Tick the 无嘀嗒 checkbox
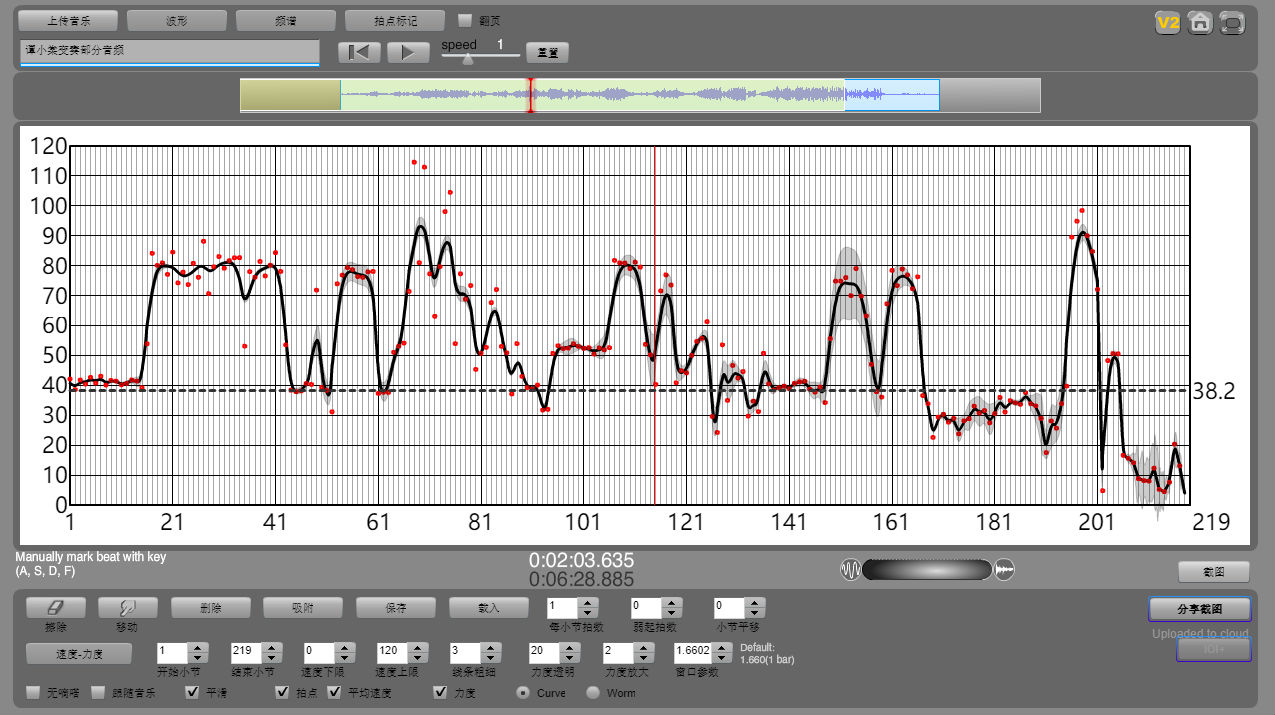The image size is (1275, 715). (33, 692)
